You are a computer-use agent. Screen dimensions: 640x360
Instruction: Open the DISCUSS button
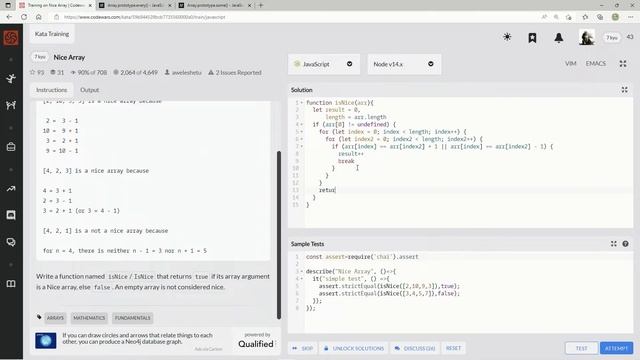(x=415, y=348)
